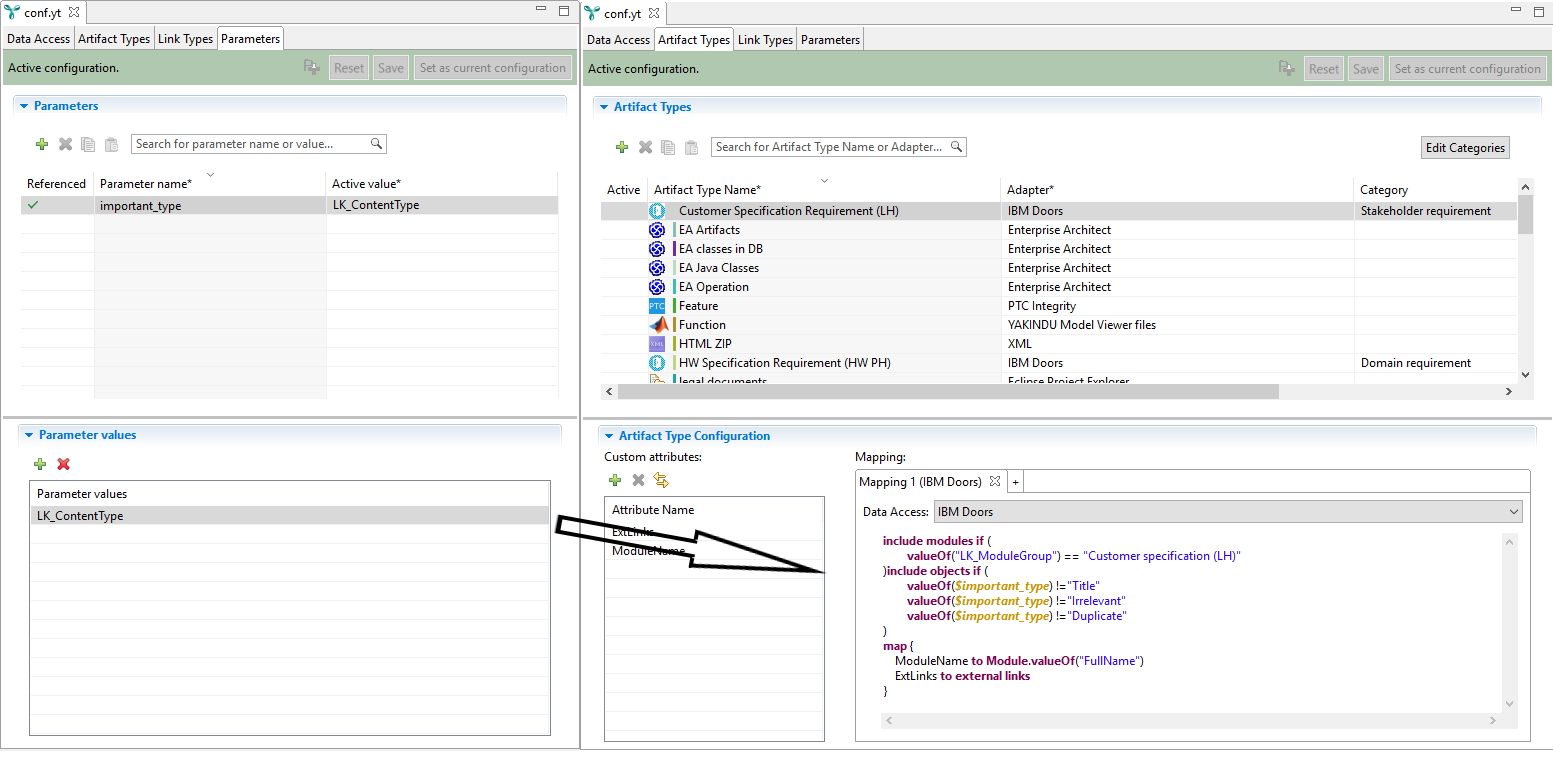Click EA Java Classes row icon
Screen dimensions: 1553x771
(657, 268)
